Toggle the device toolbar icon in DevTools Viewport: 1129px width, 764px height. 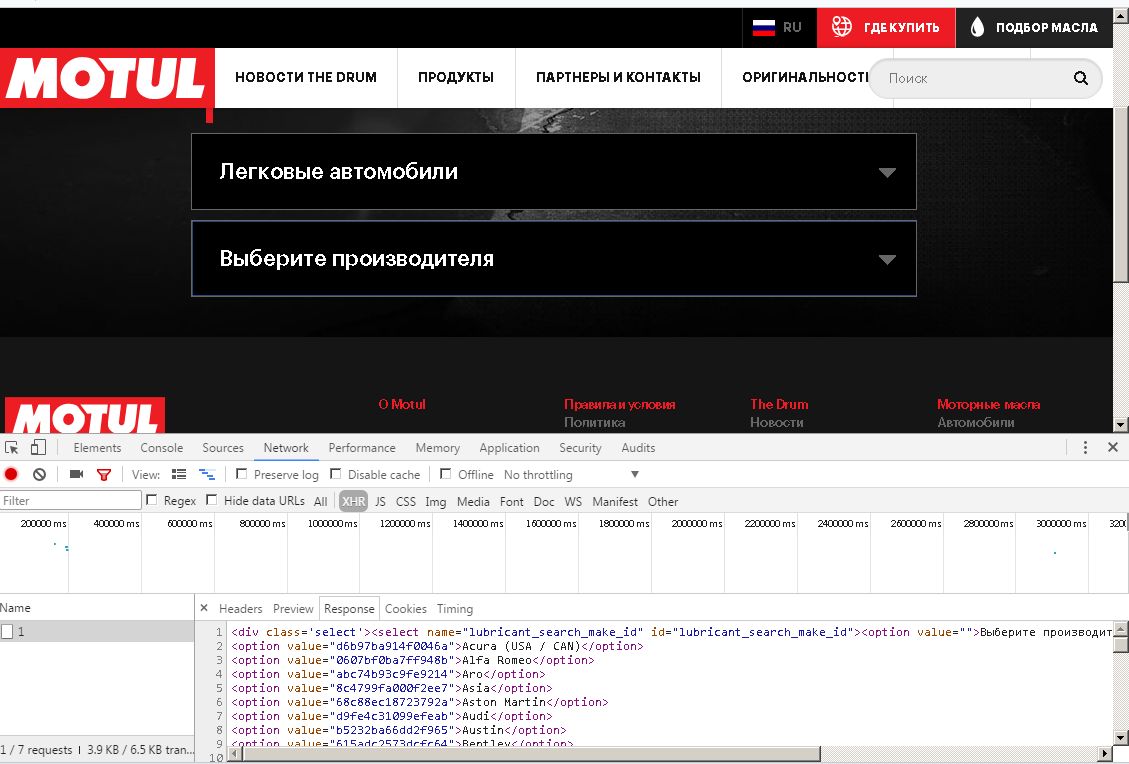[38, 447]
